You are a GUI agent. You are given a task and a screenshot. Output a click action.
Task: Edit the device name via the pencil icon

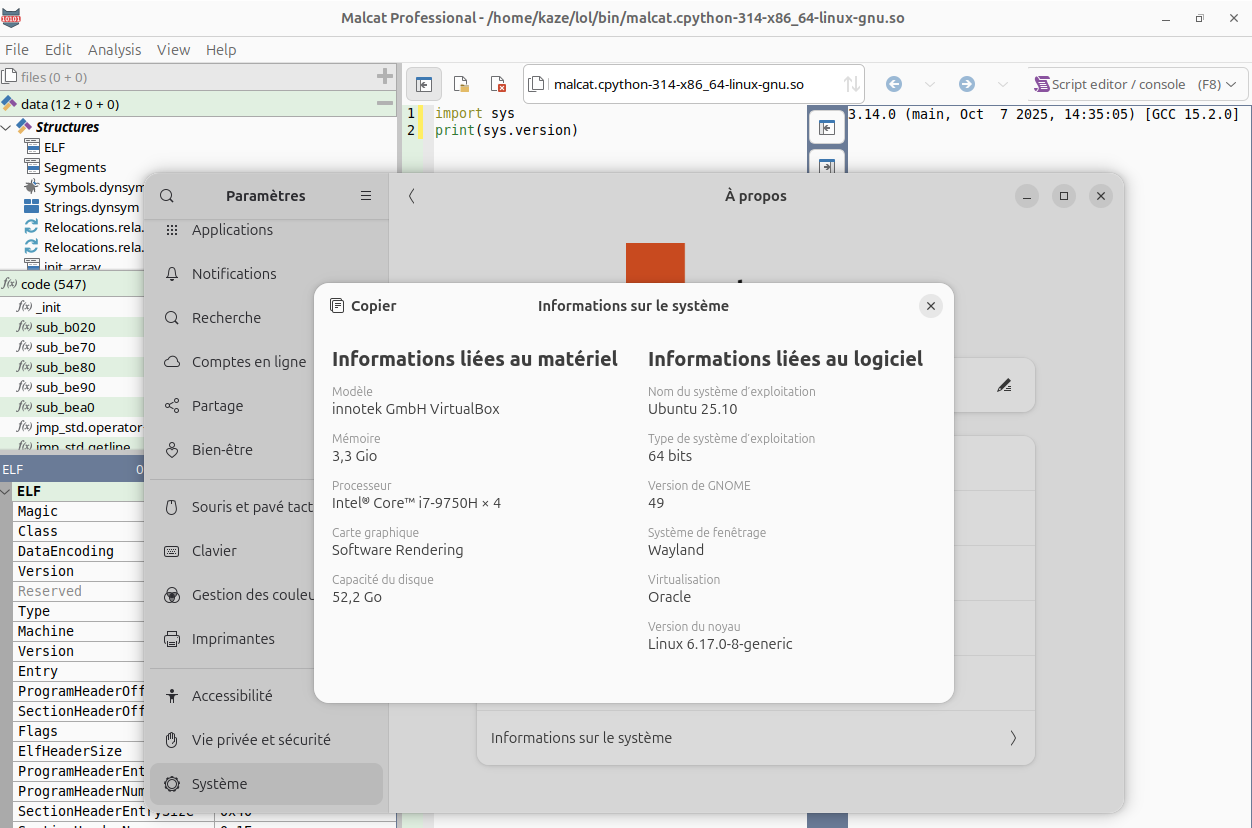1004,385
